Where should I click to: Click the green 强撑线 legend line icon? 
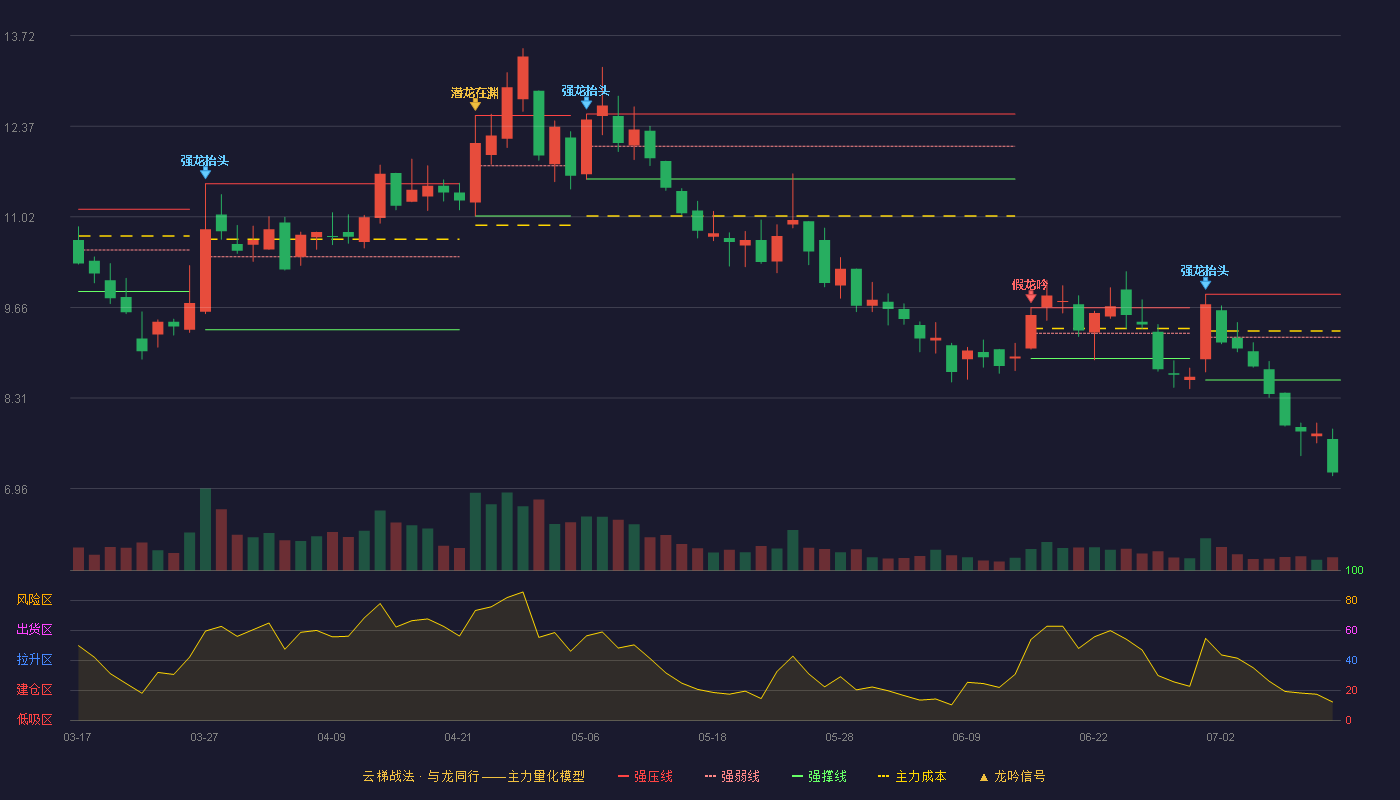click(797, 776)
